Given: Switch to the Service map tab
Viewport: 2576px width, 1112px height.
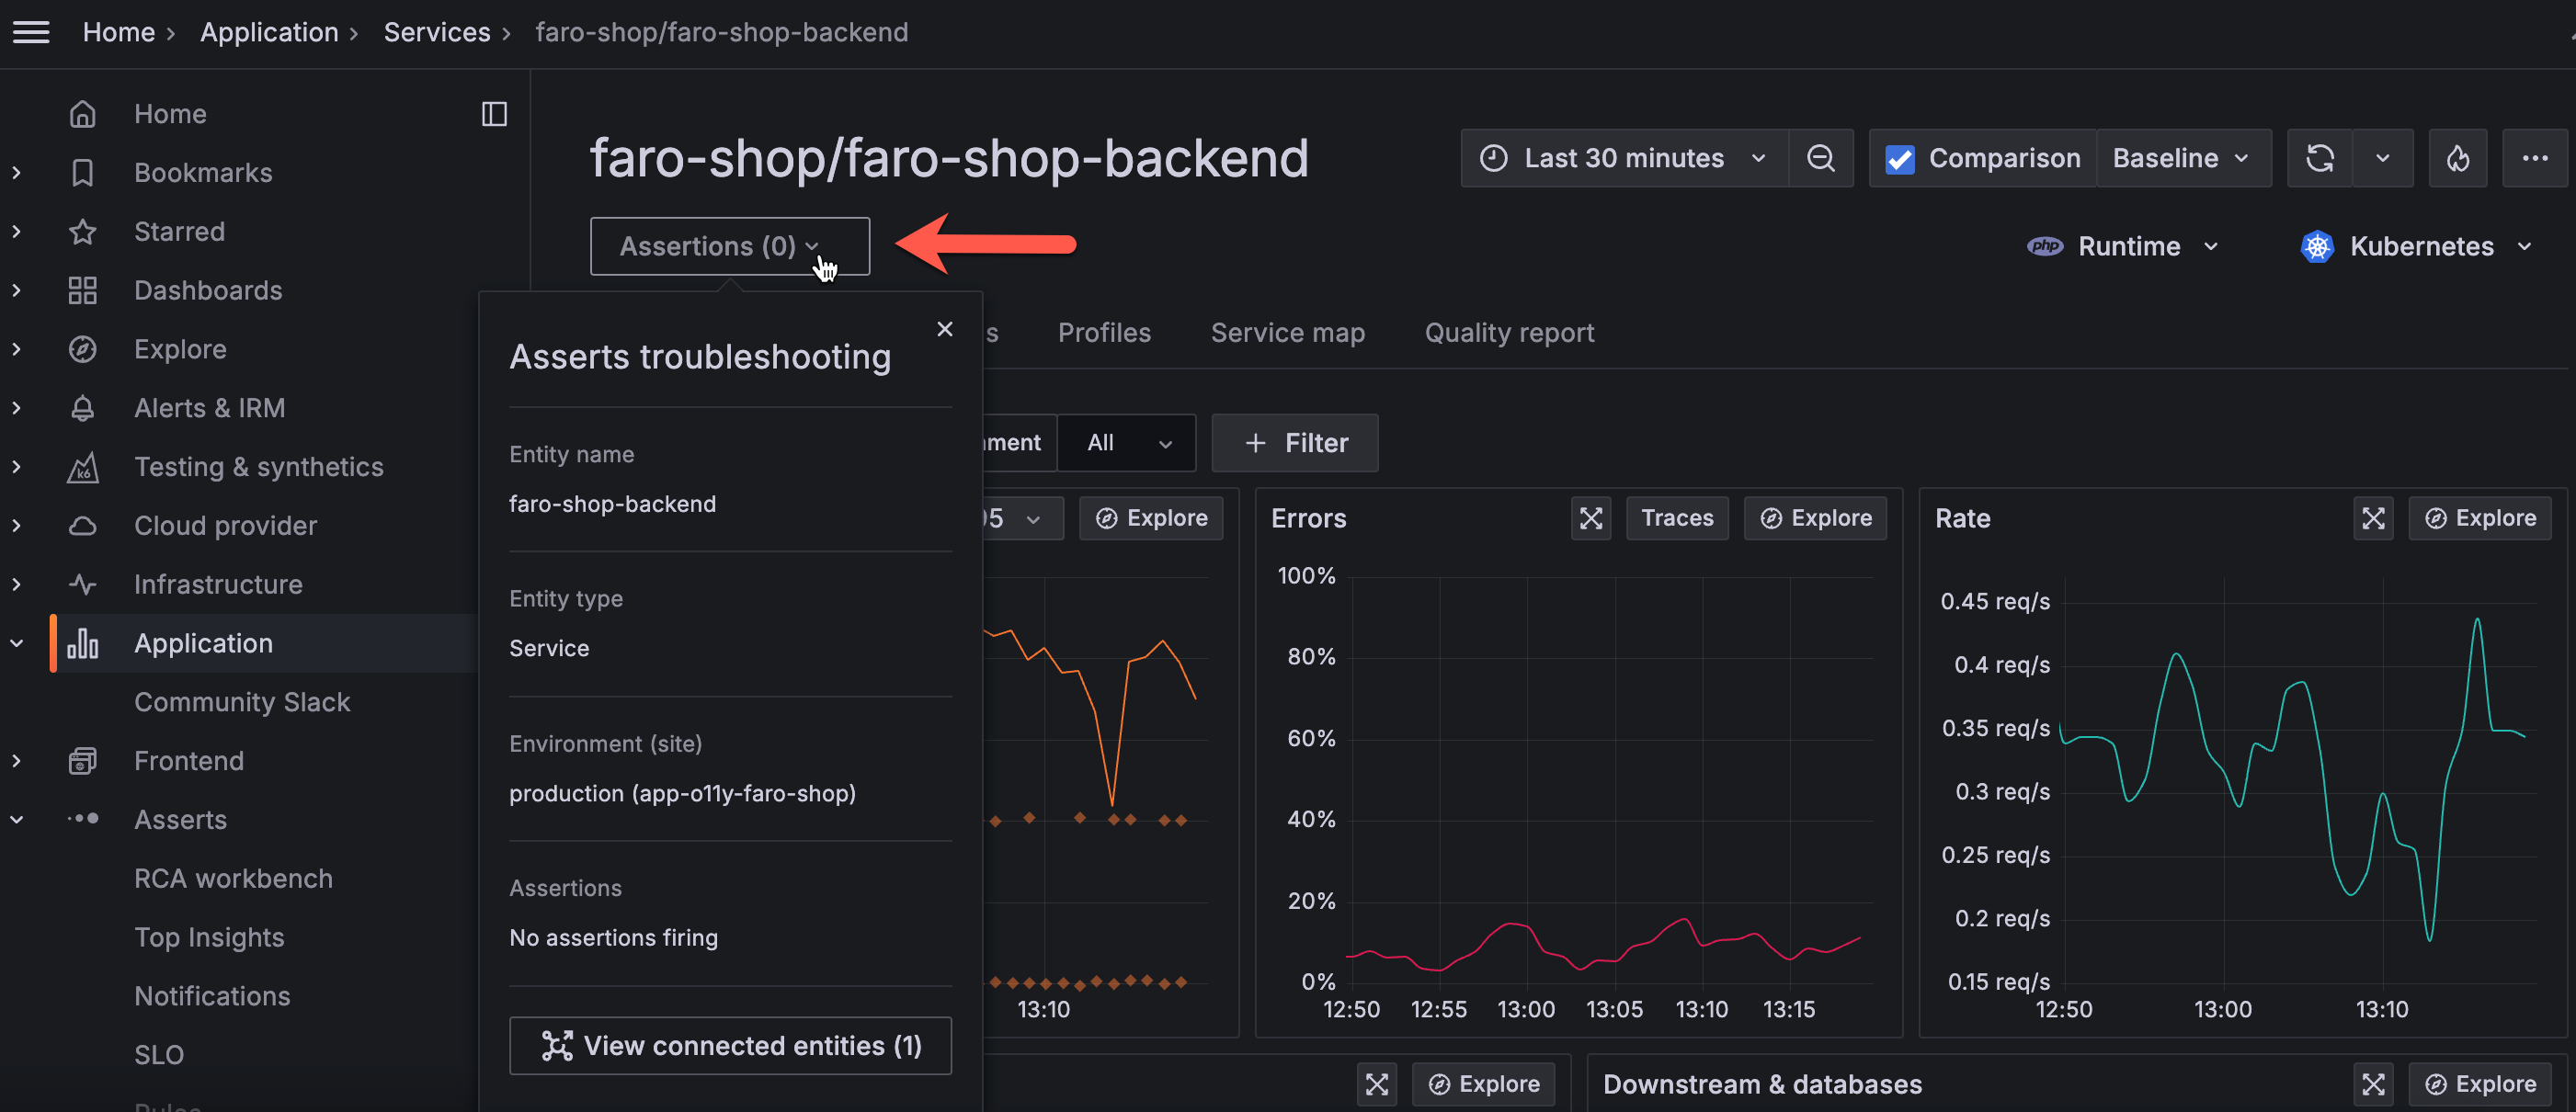Looking at the screenshot, I should (x=1287, y=333).
